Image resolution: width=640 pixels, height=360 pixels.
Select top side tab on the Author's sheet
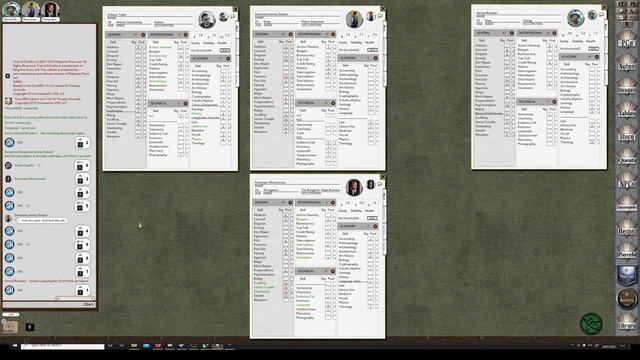click(237, 29)
